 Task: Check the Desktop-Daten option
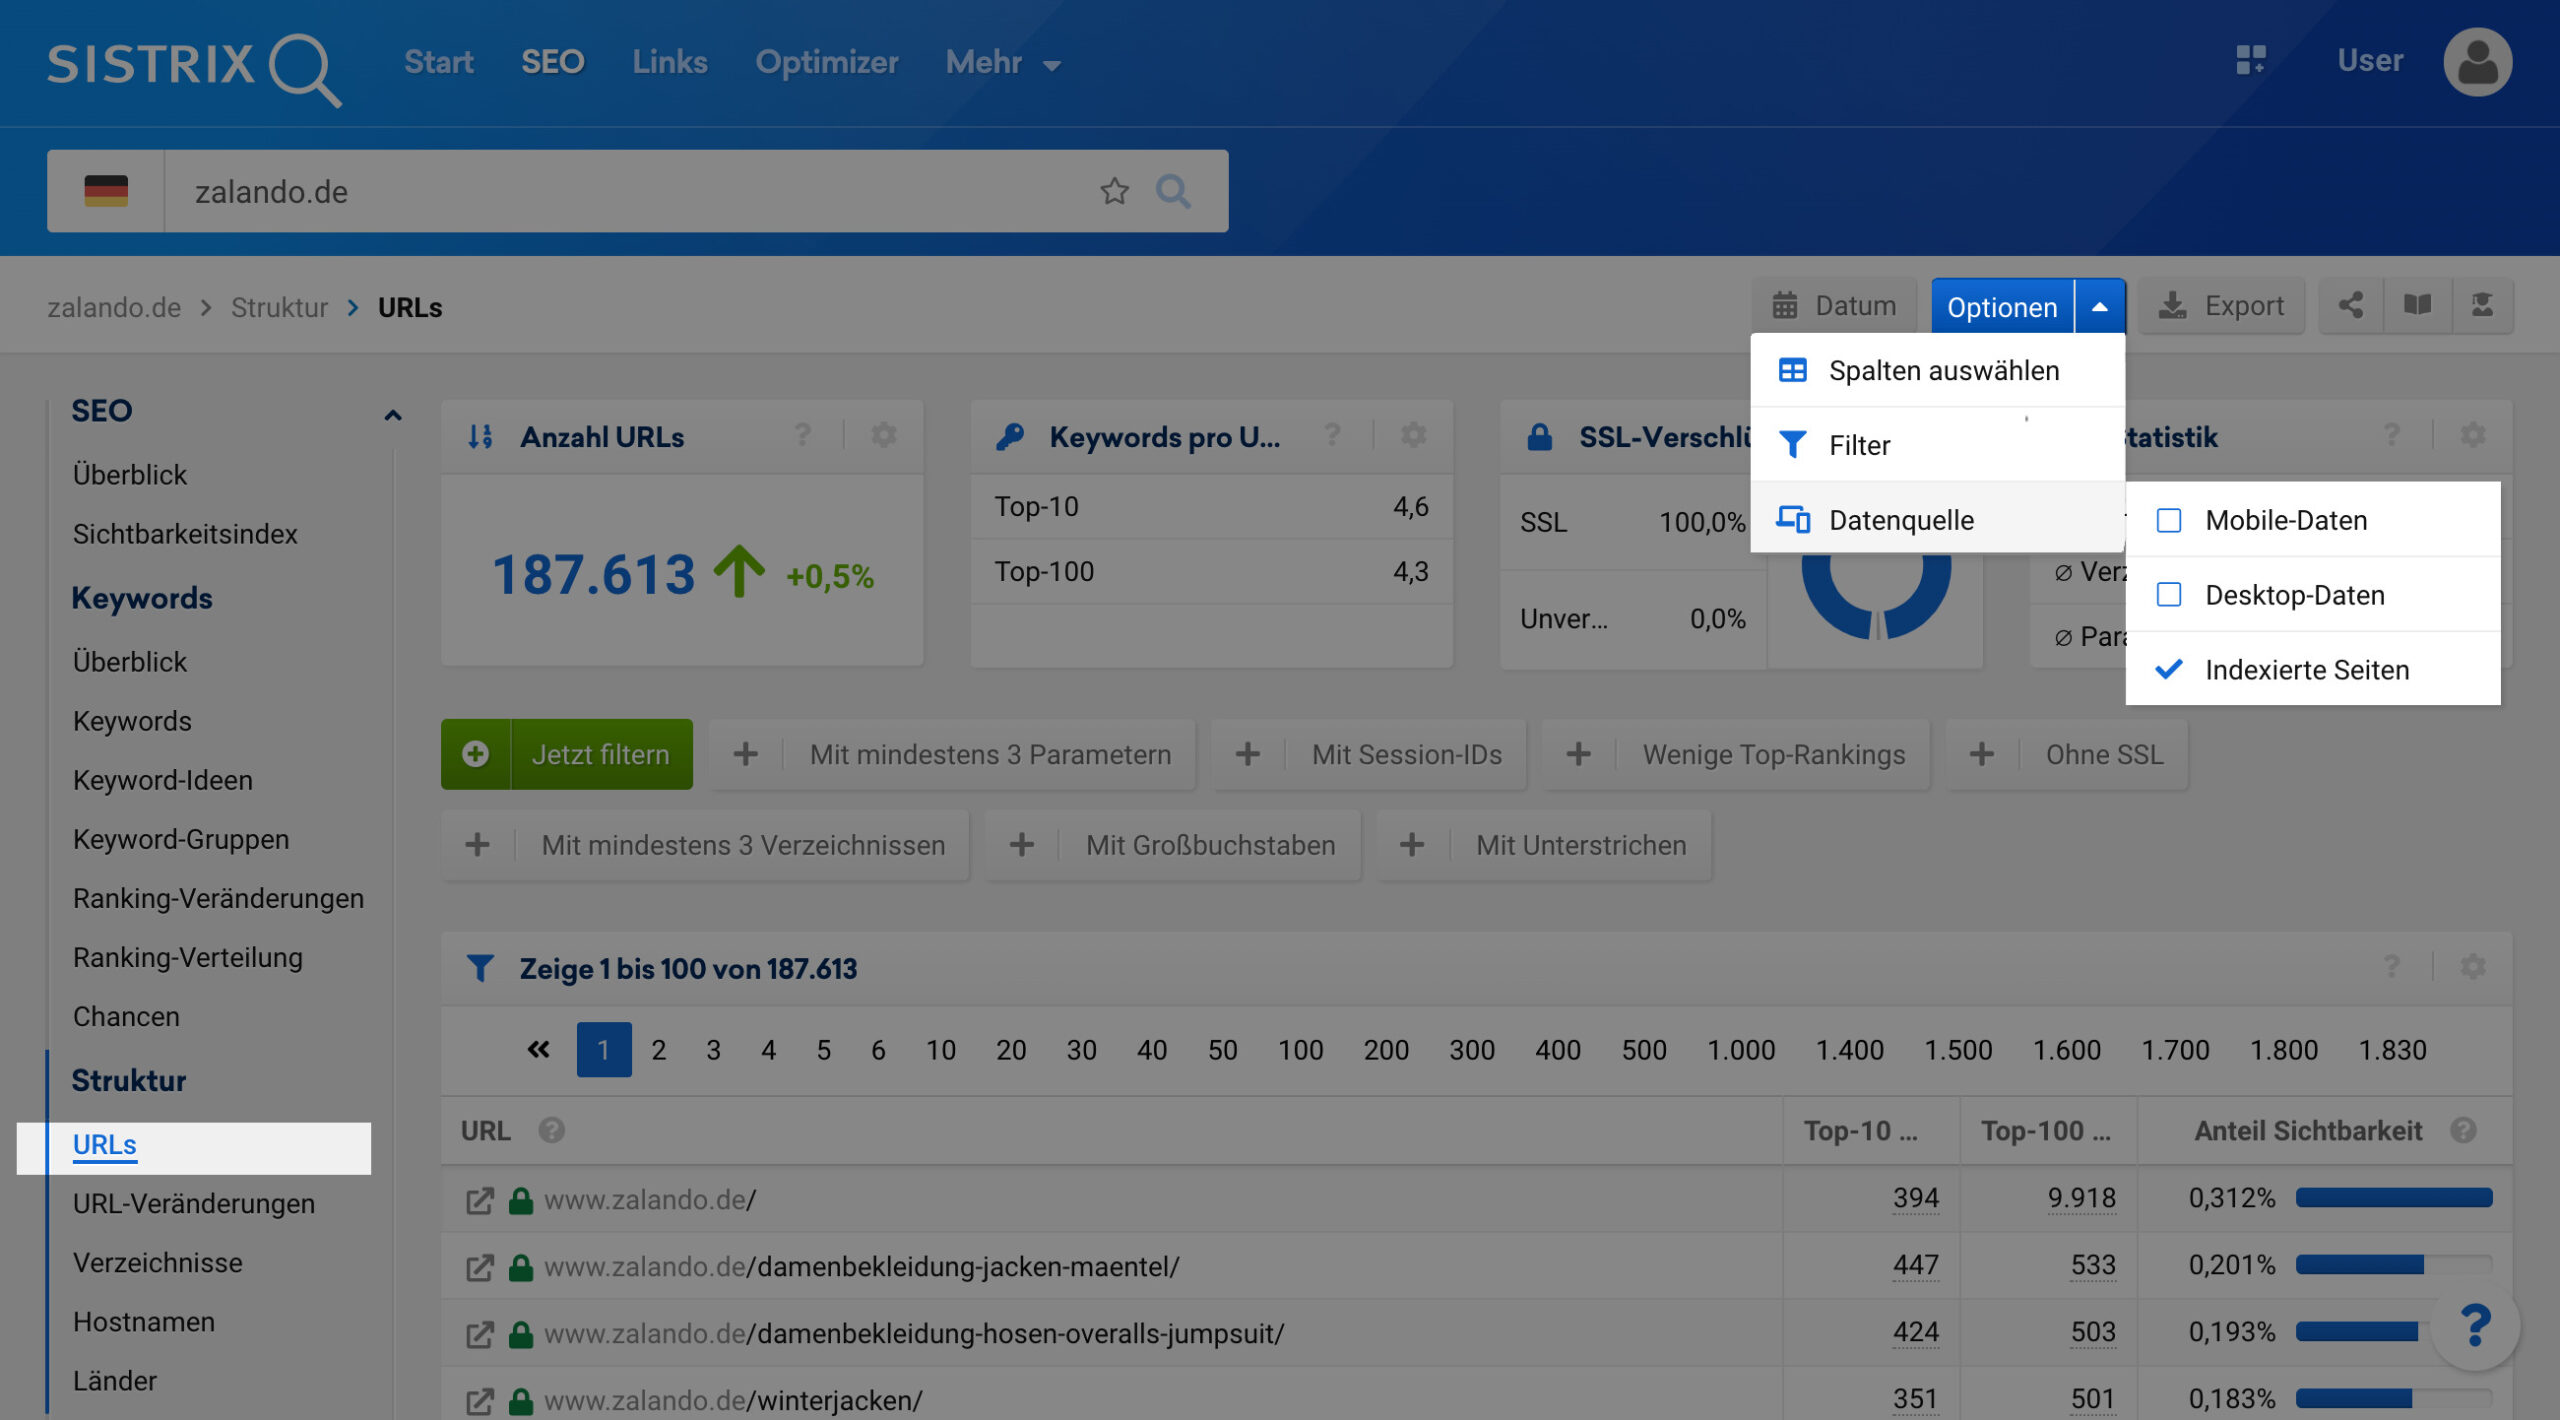click(x=2168, y=595)
